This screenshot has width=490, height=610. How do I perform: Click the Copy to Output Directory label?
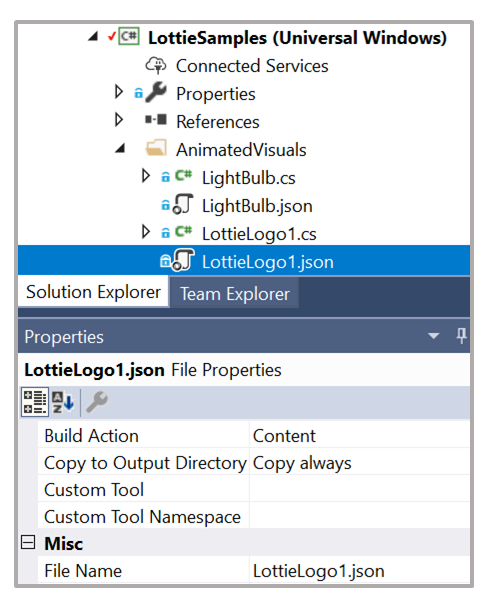[x=145, y=463]
